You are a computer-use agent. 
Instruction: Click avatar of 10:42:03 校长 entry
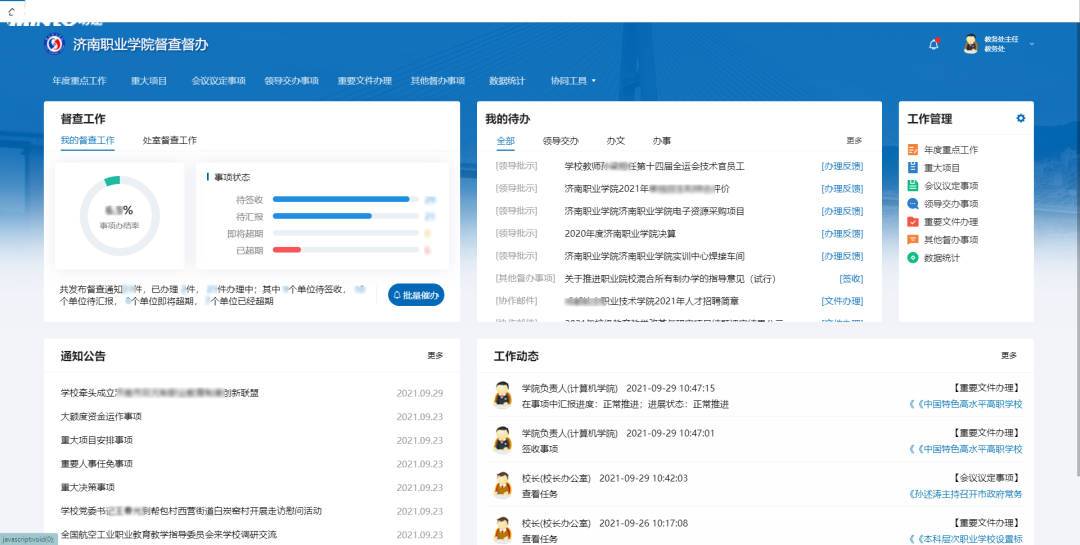pyautogui.click(x=502, y=485)
